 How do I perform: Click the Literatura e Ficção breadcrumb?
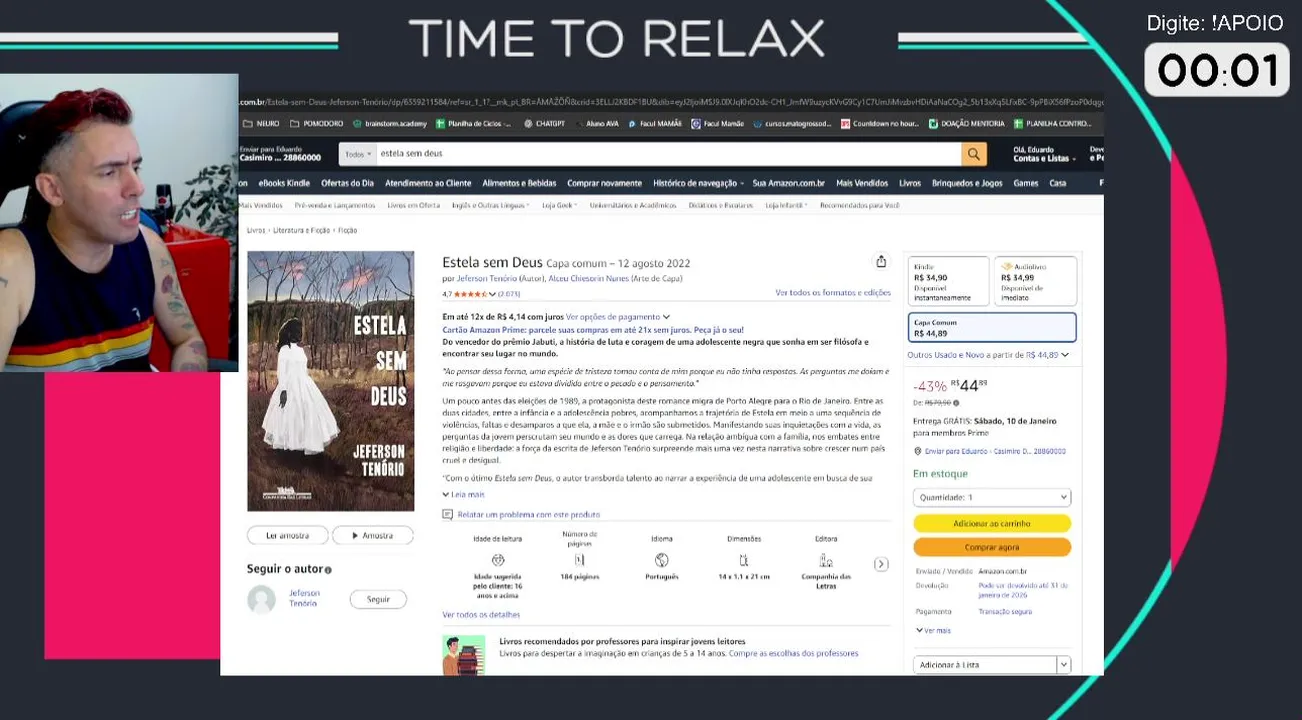pyautogui.click(x=301, y=231)
